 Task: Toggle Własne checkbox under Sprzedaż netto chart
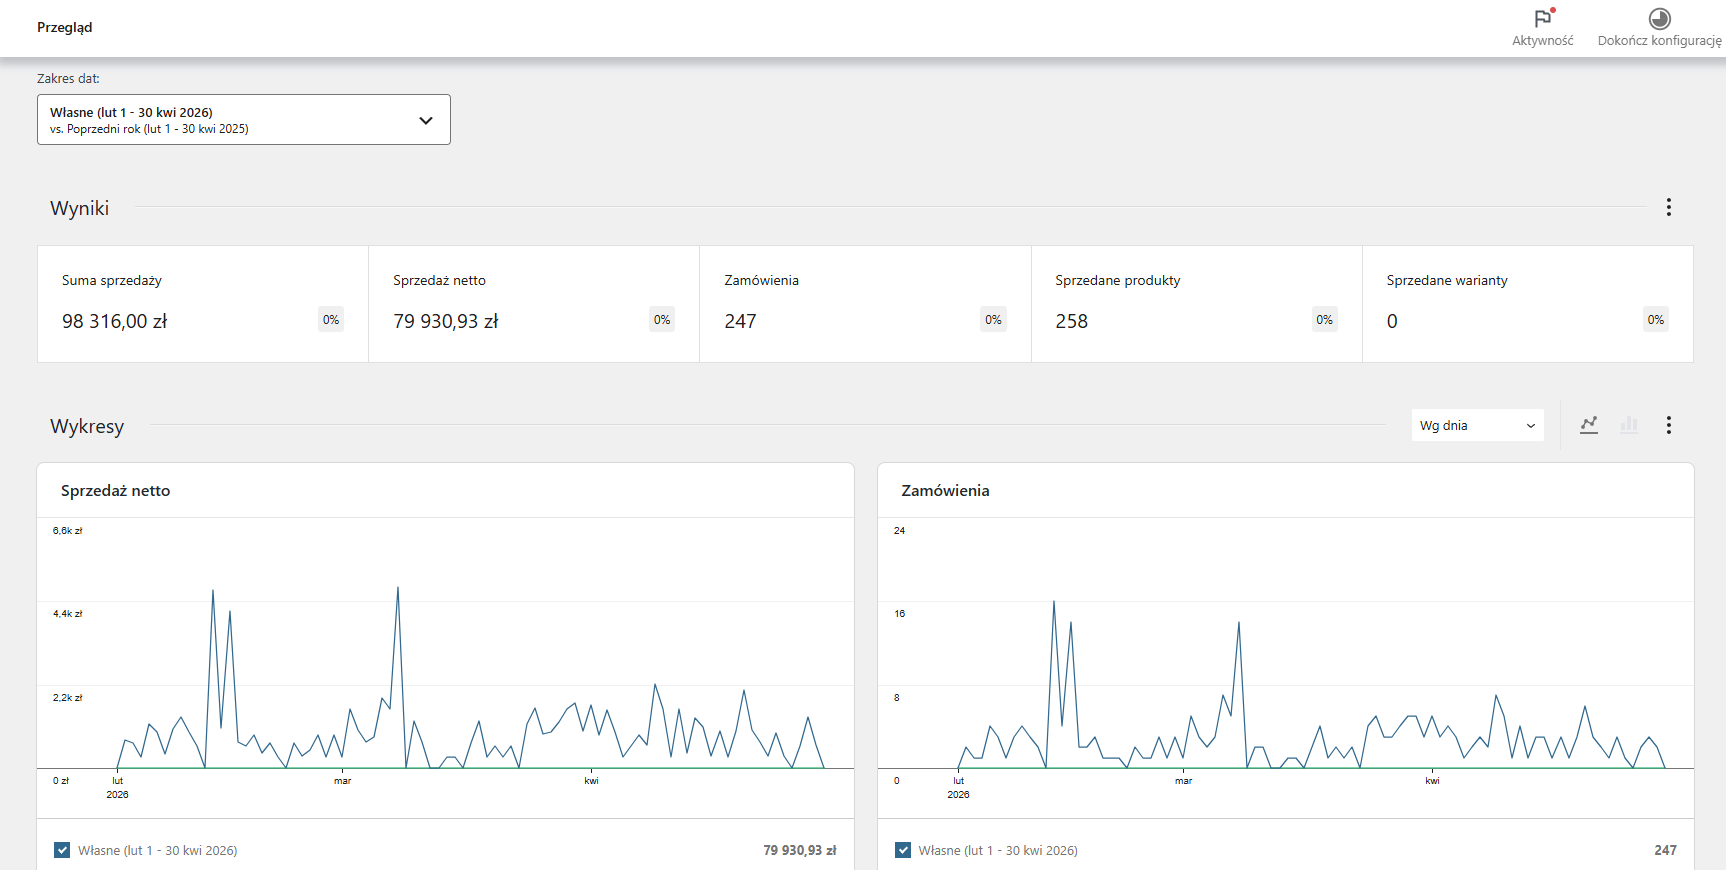click(x=62, y=850)
